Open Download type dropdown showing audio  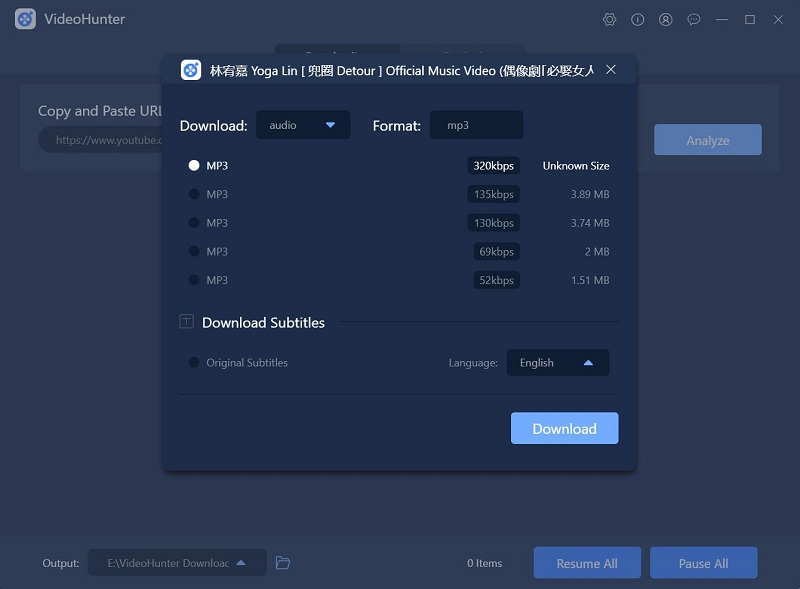[x=303, y=125]
